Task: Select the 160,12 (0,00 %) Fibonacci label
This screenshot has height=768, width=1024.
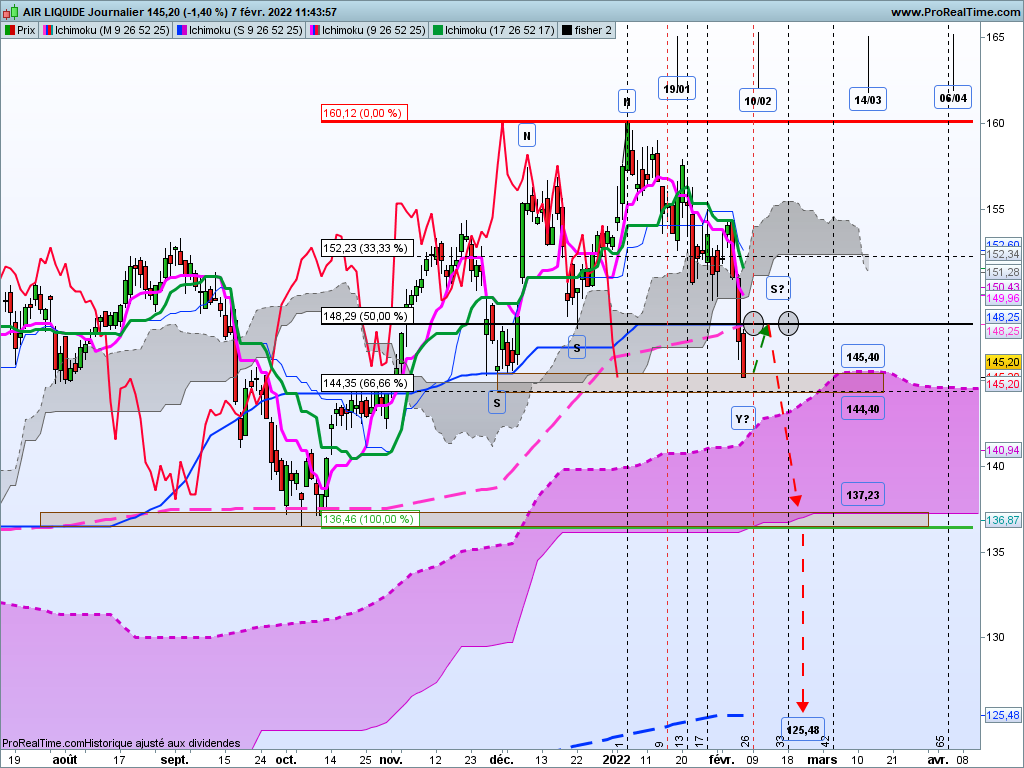Action: point(364,113)
